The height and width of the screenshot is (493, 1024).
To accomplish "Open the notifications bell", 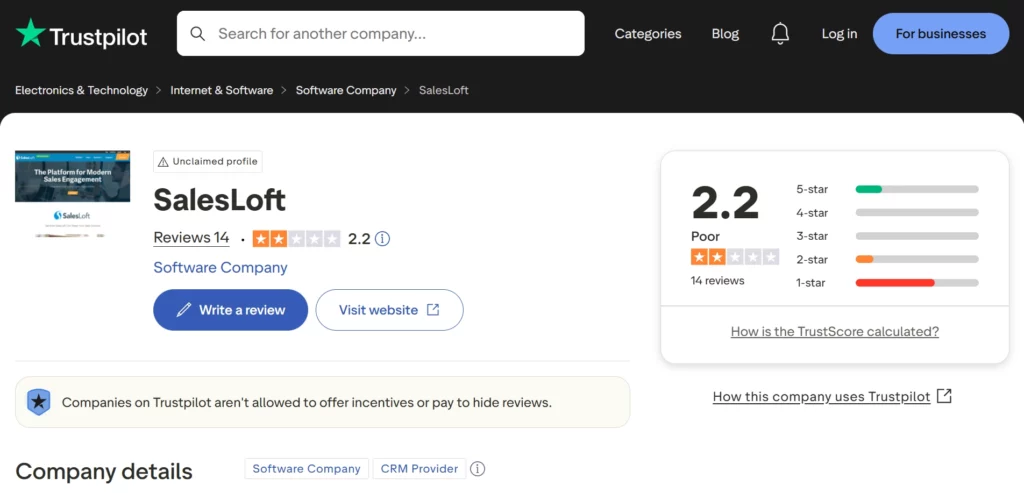I will [780, 33].
